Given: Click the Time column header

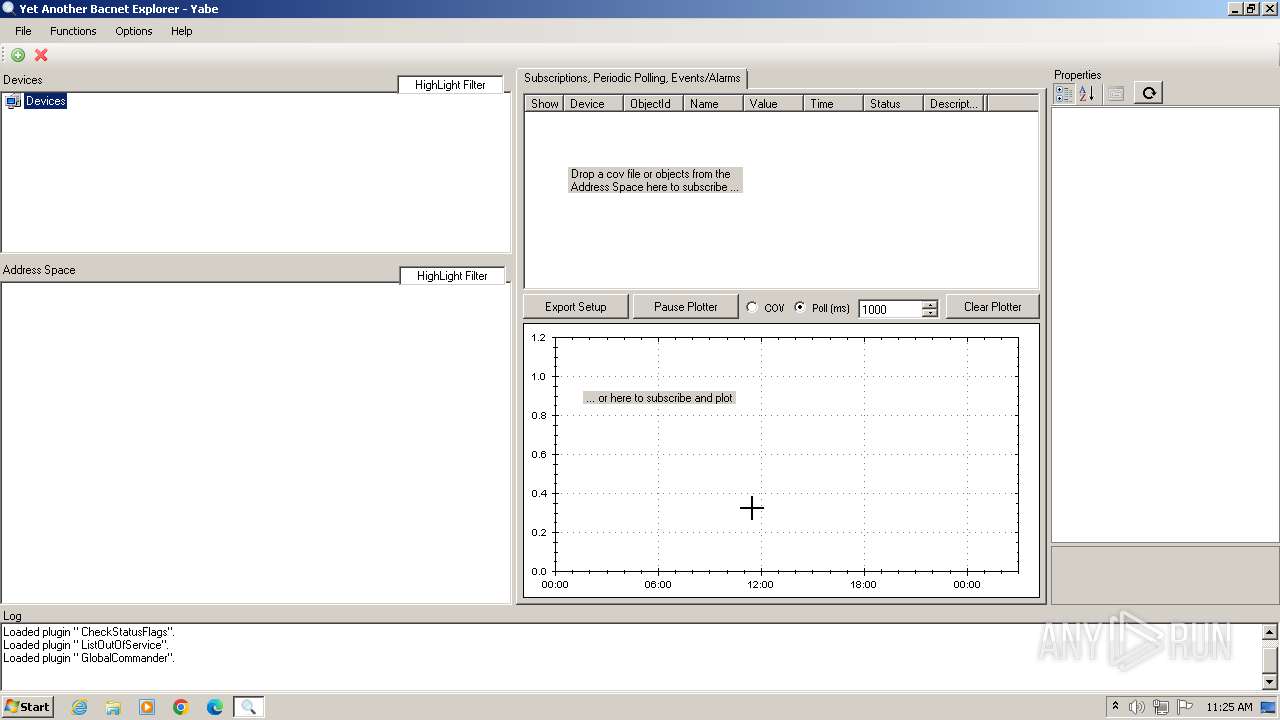Looking at the screenshot, I should pyautogui.click(x=833, y=103).
